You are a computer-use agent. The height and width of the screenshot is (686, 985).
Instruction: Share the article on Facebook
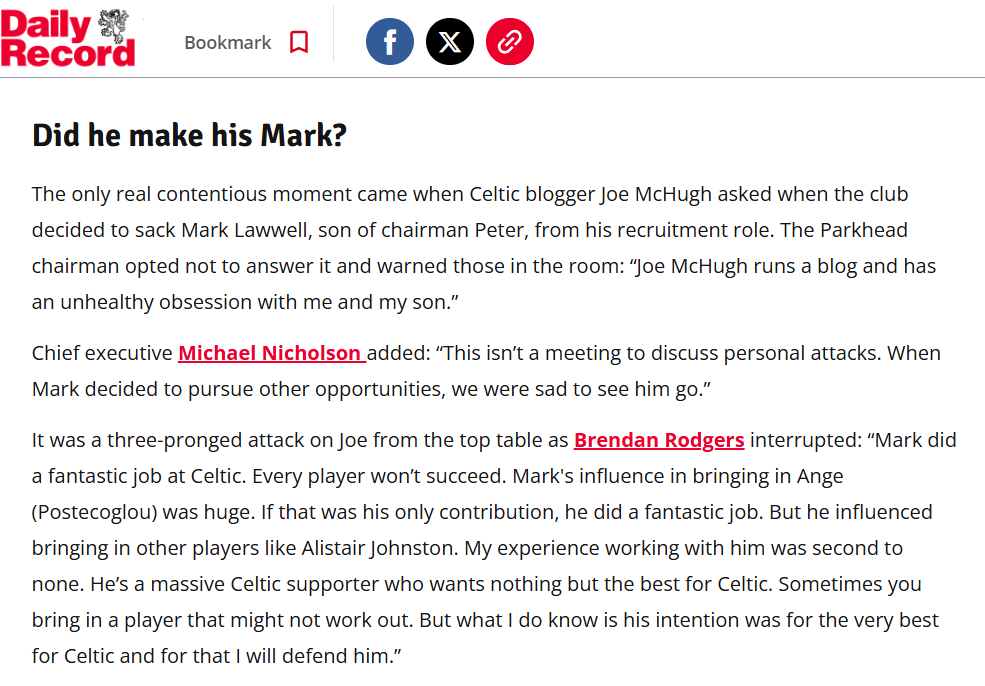[x=389, y=42]
